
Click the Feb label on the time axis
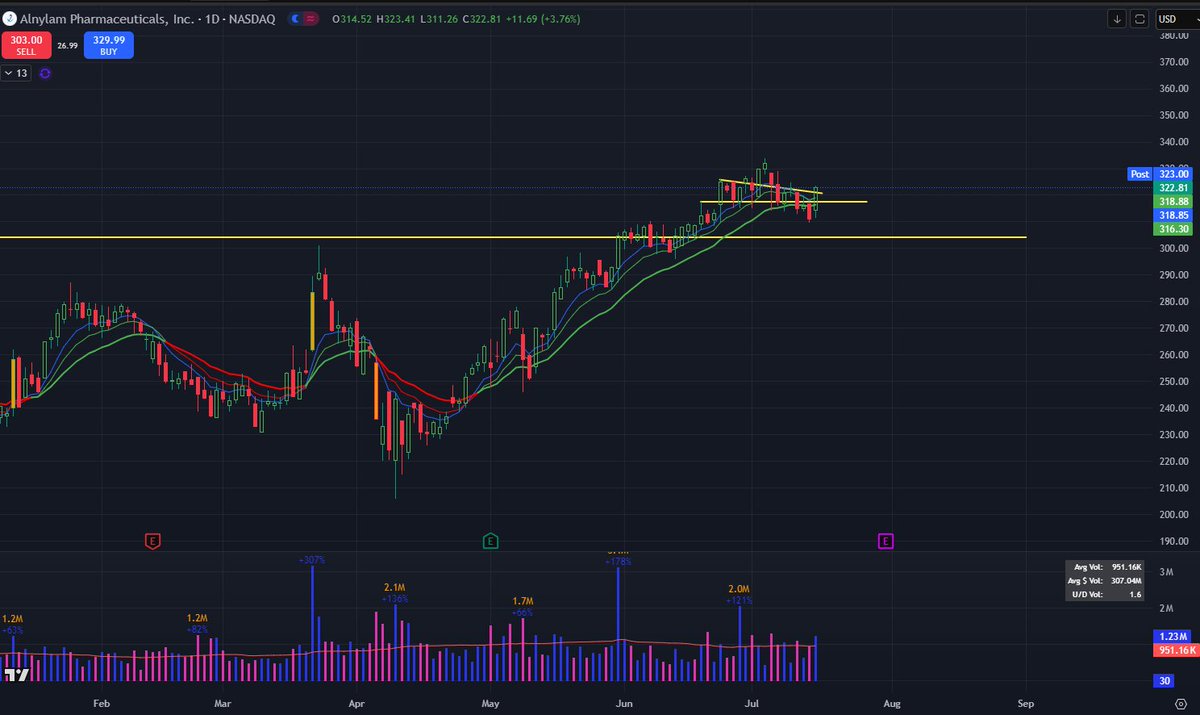tap(101, 703)
